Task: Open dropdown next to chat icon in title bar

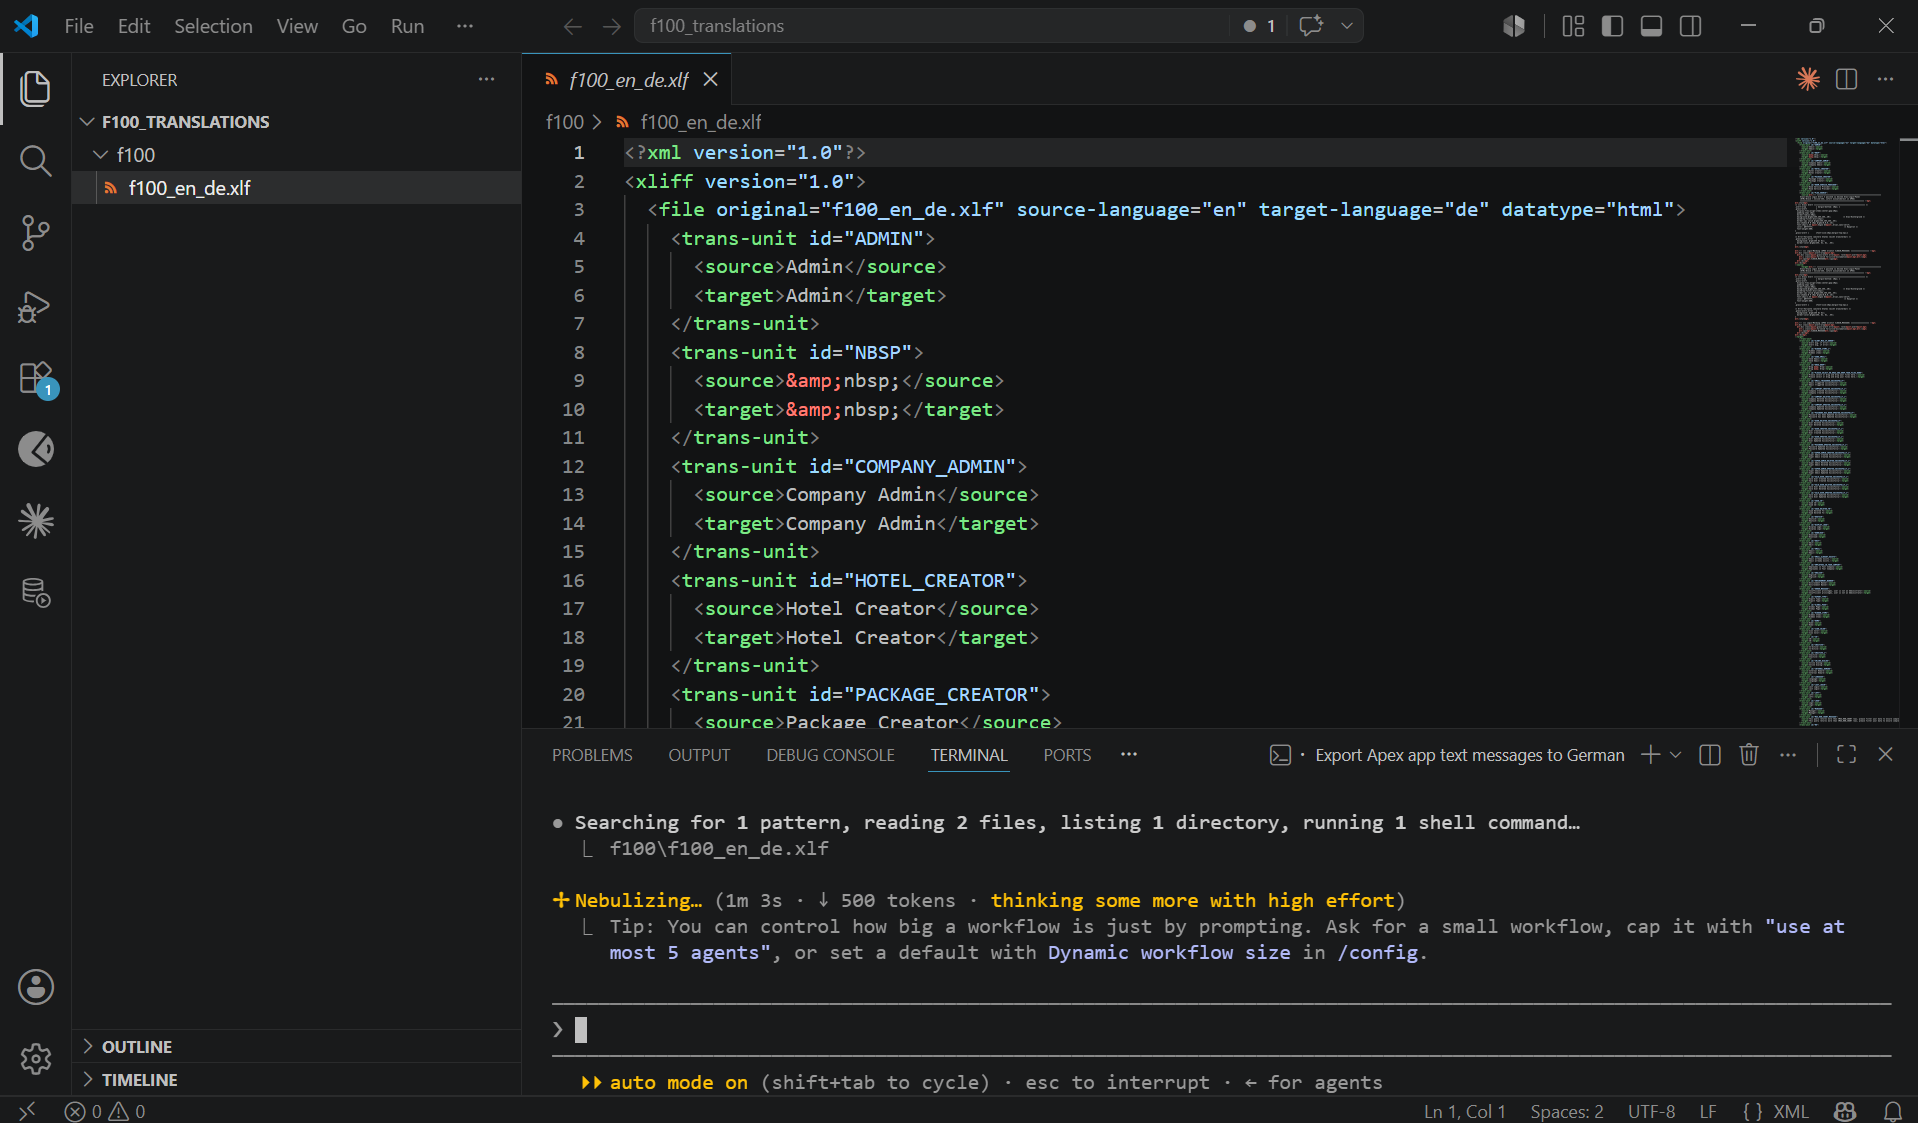Action: [1347, 26]
